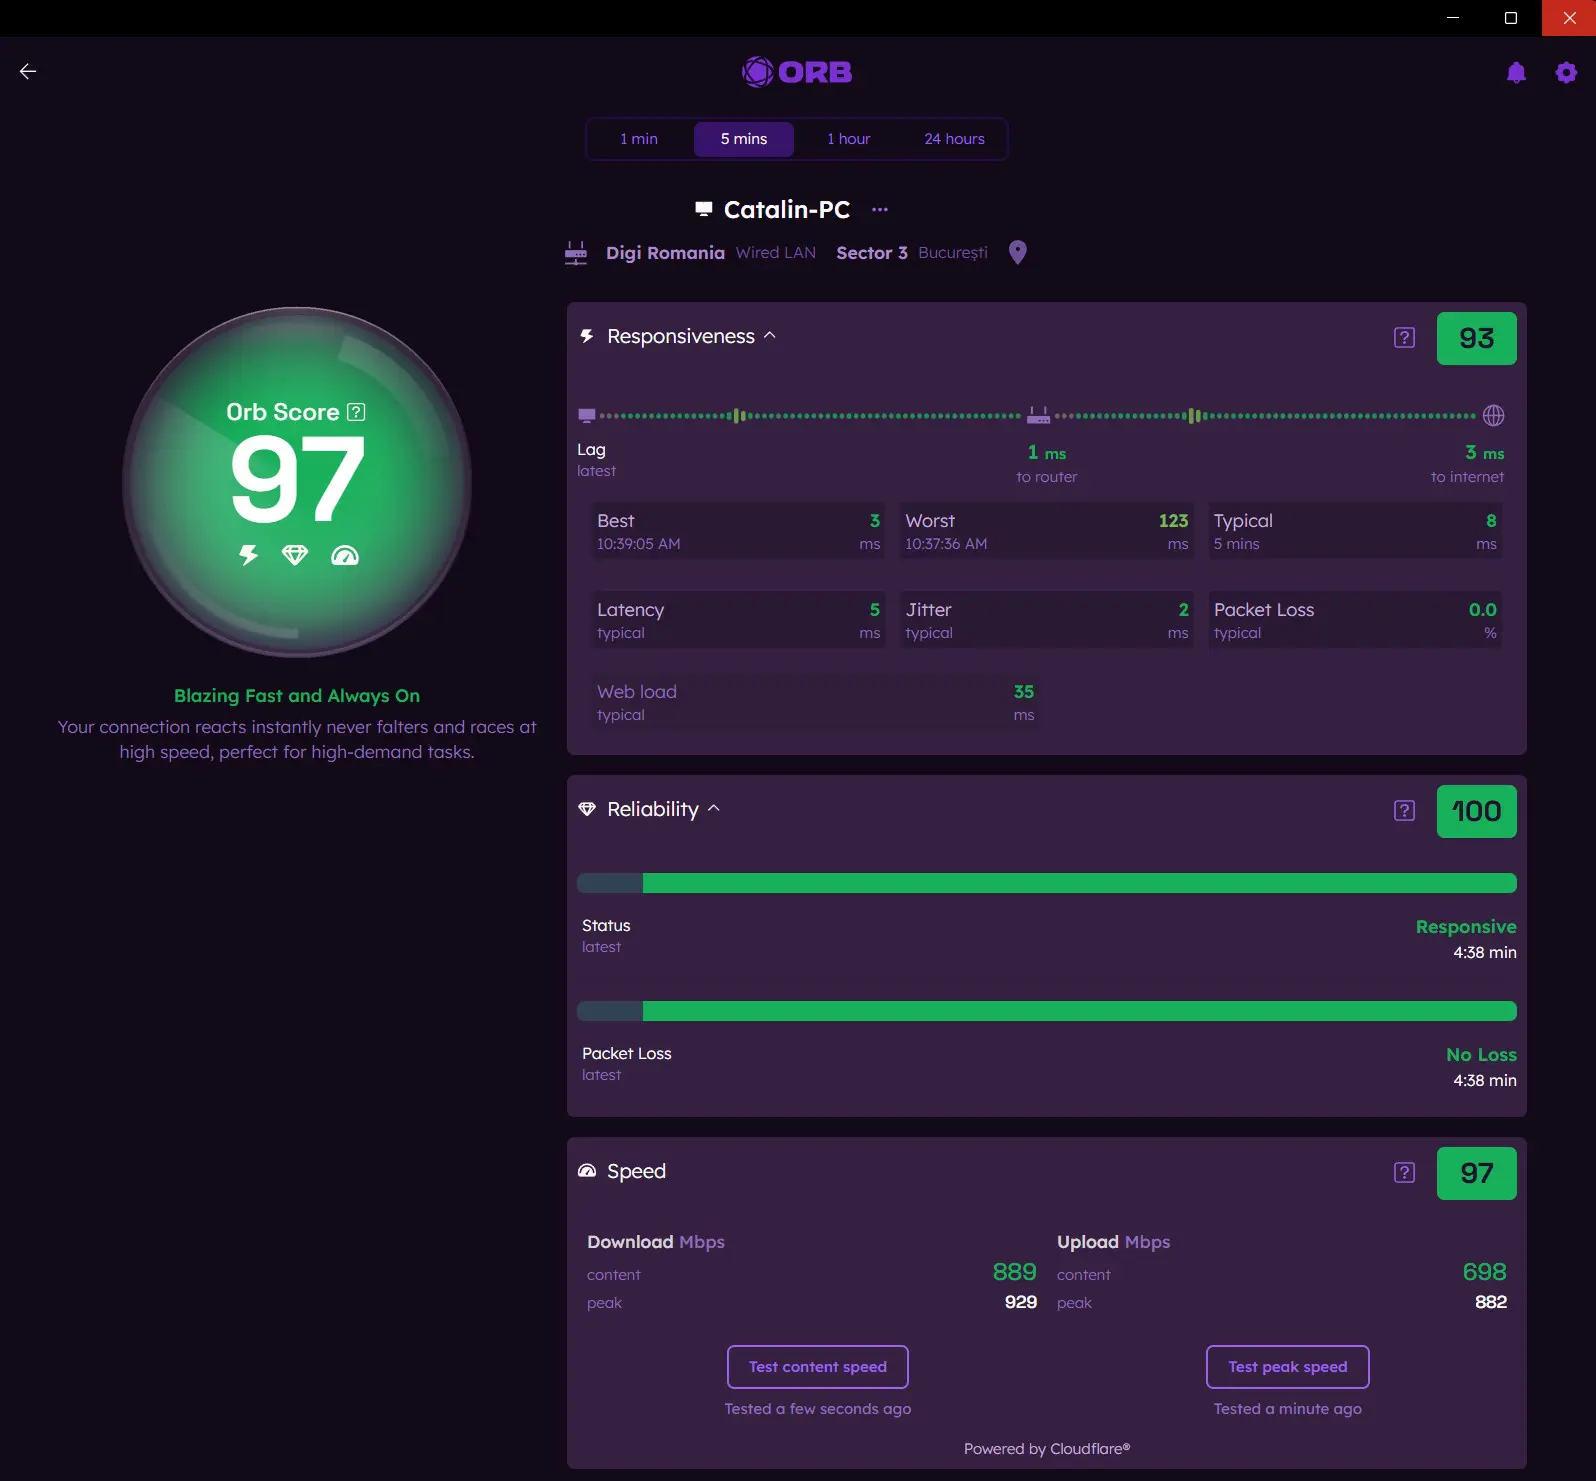Click Test content speed button
The width and height of the screenshot is (1596, 1481).
coord(817,1367)
